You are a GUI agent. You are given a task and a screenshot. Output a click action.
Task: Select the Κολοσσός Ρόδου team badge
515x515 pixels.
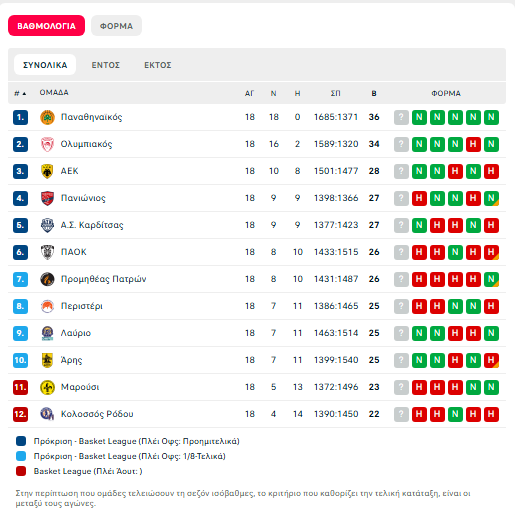click(x=47, y=414)
